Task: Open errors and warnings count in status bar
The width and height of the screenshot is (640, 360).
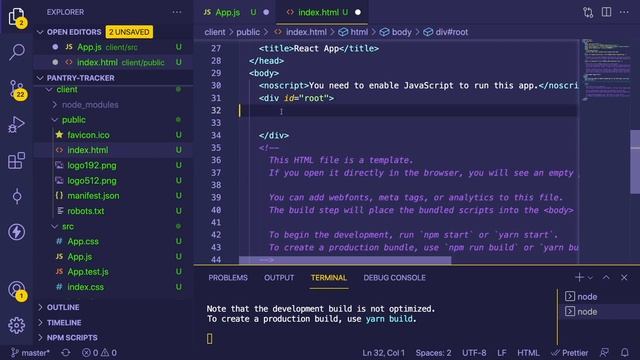Action: [x=99, y=353]
